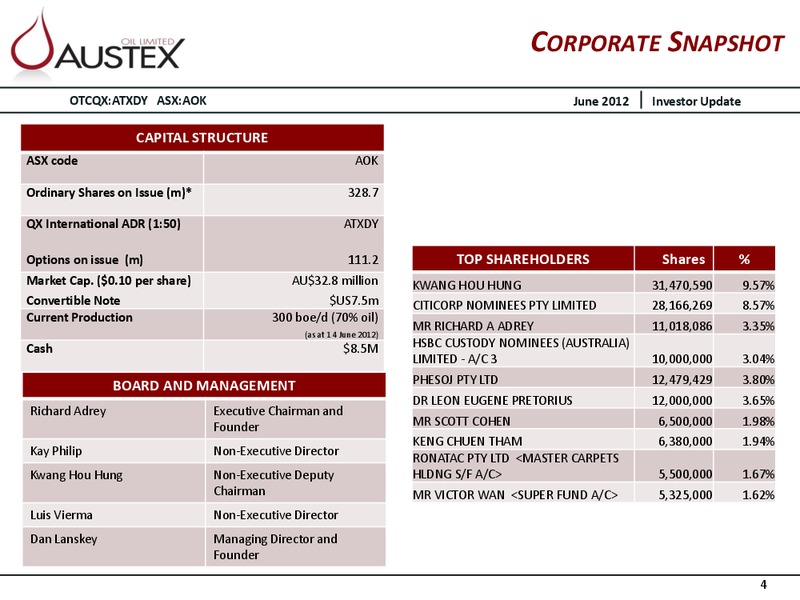The image size is (800, 600).
Task: Click the Market Cap. row label
Action: 109,281
